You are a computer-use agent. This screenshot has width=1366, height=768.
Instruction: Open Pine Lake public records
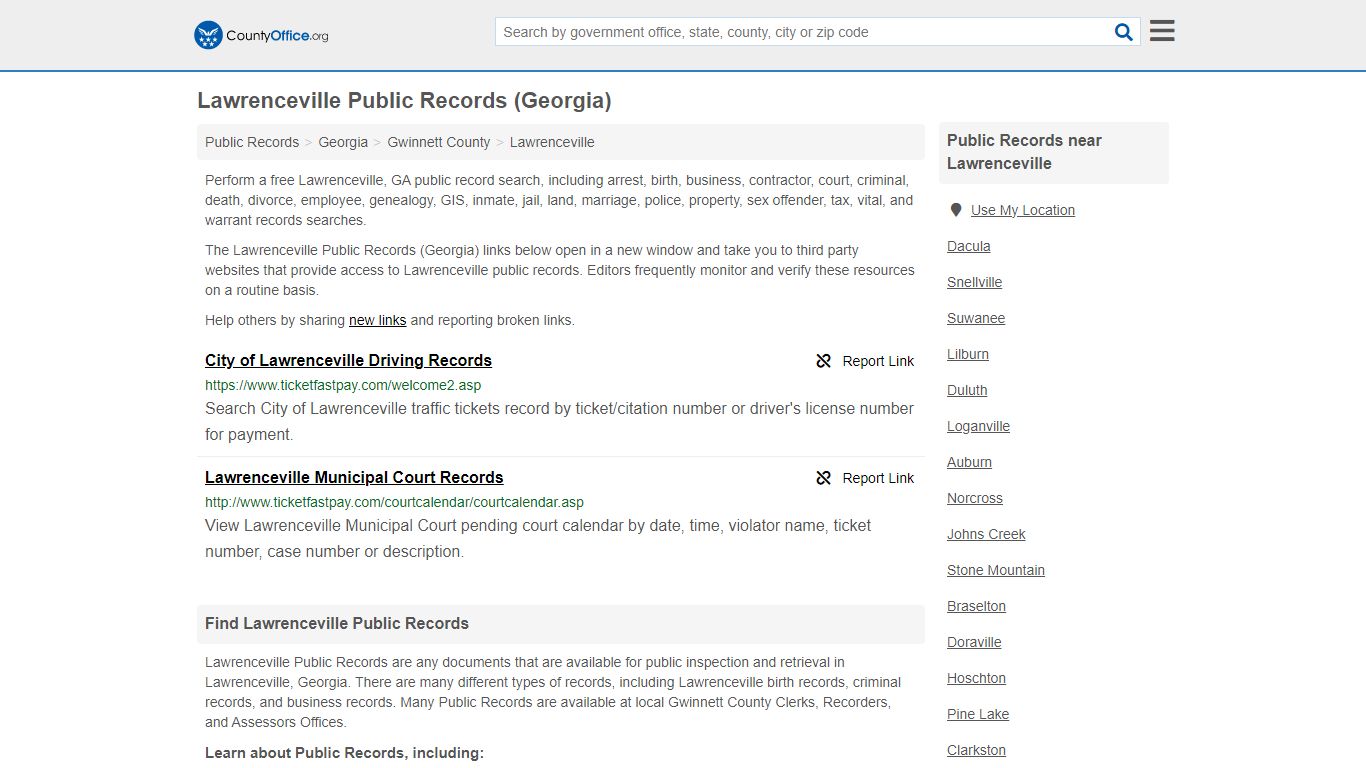[978, 714]
